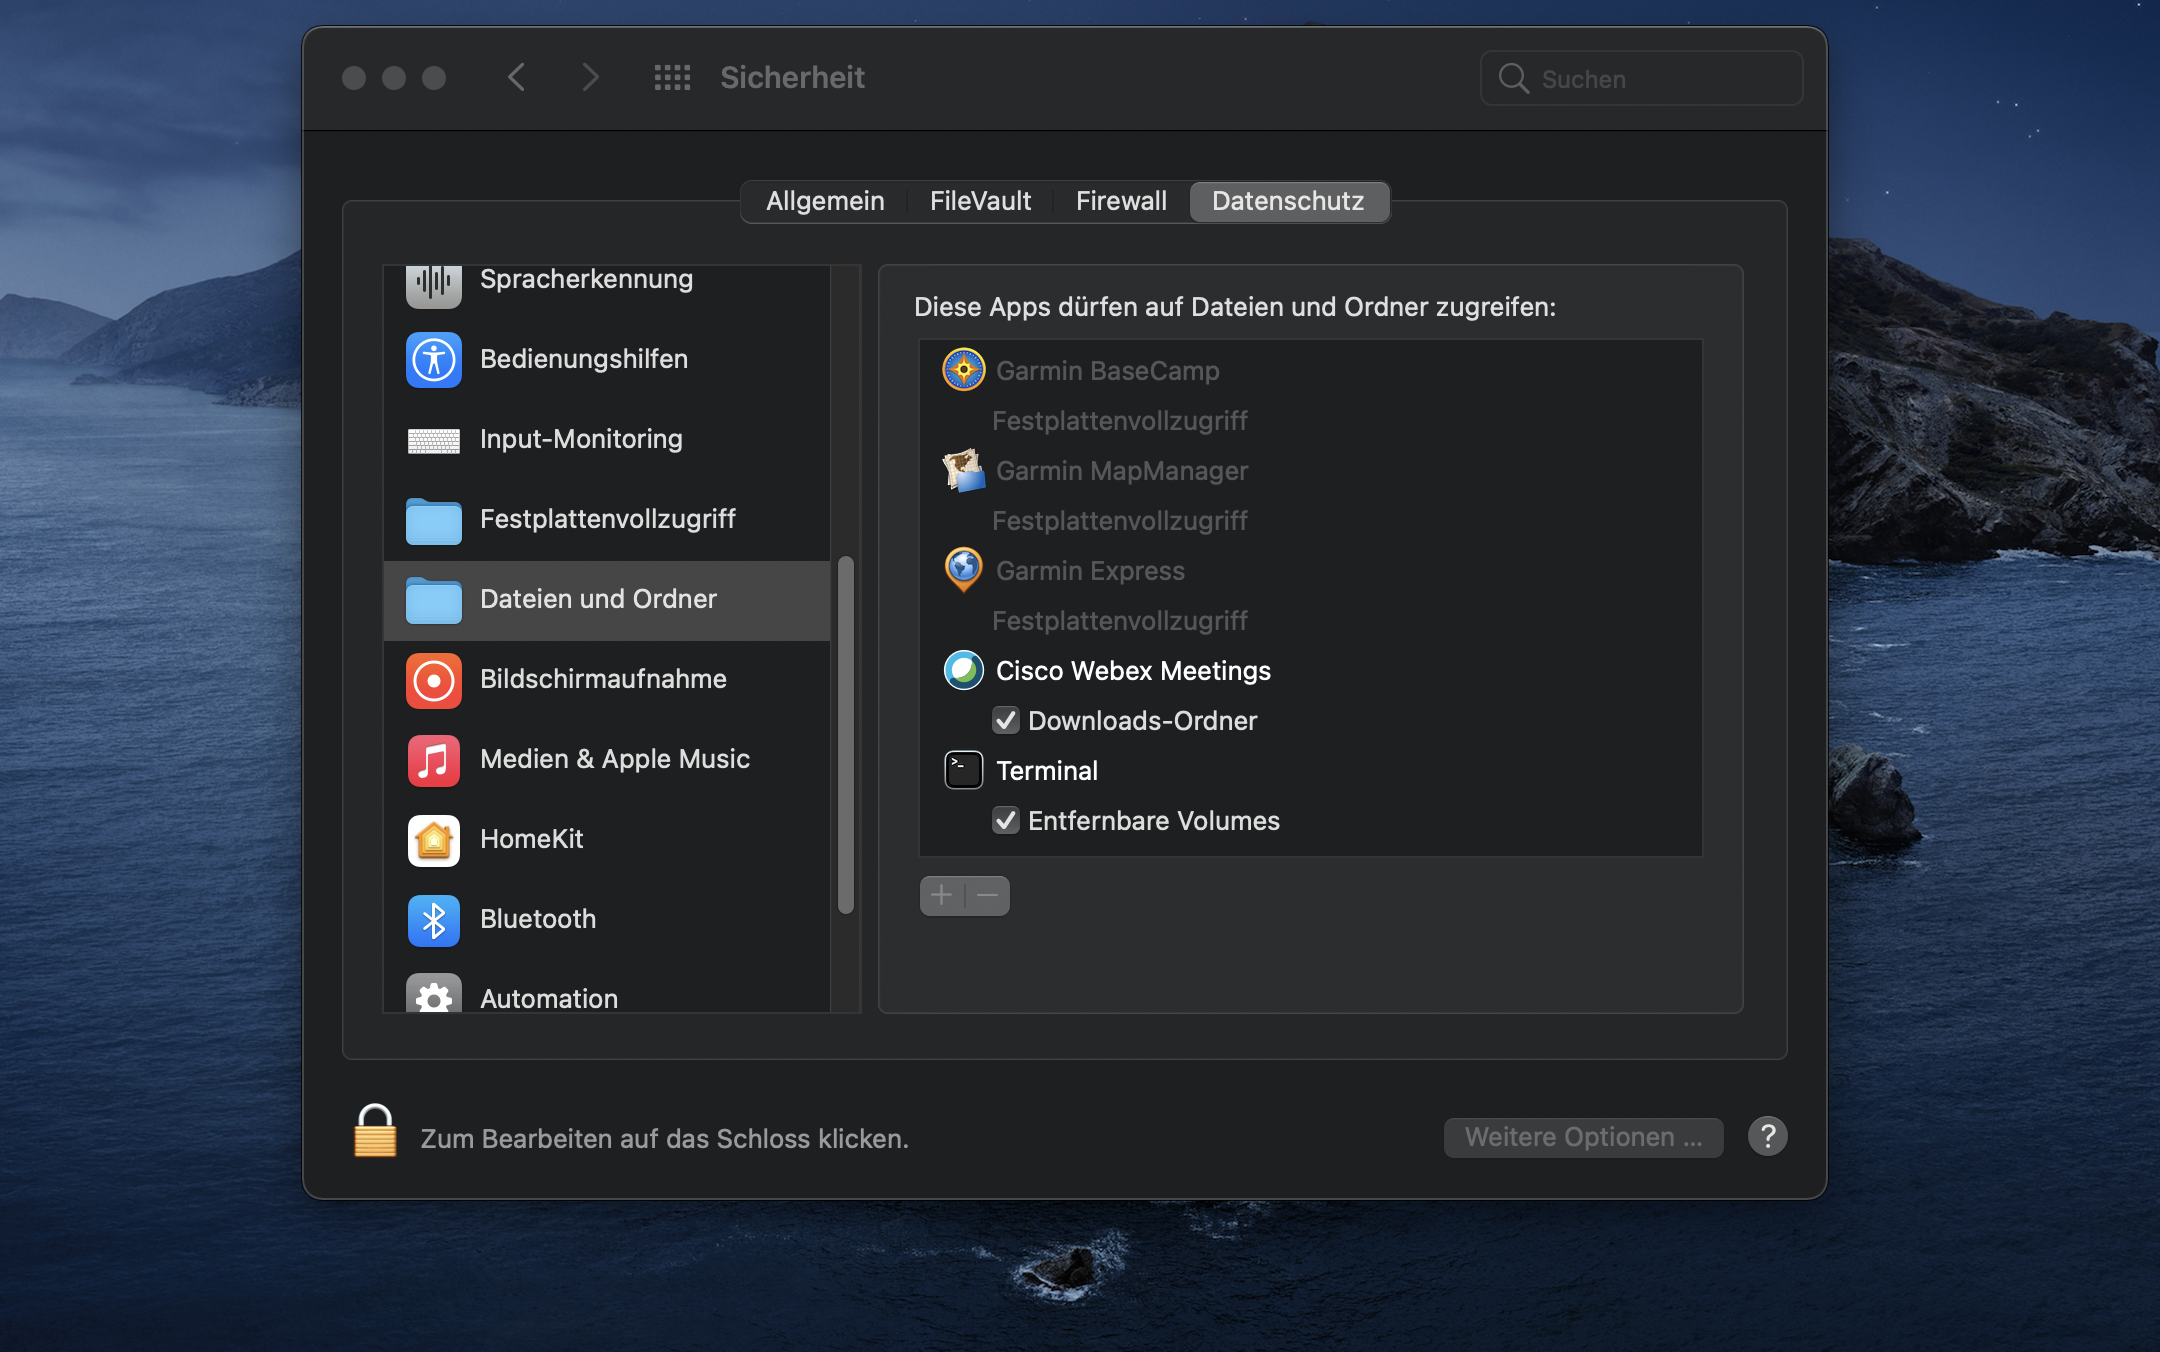Viewport: 2160px width, 1352px height.
Task: Click the Weitere Optionen button
Action: (x=1582, y=1137)
